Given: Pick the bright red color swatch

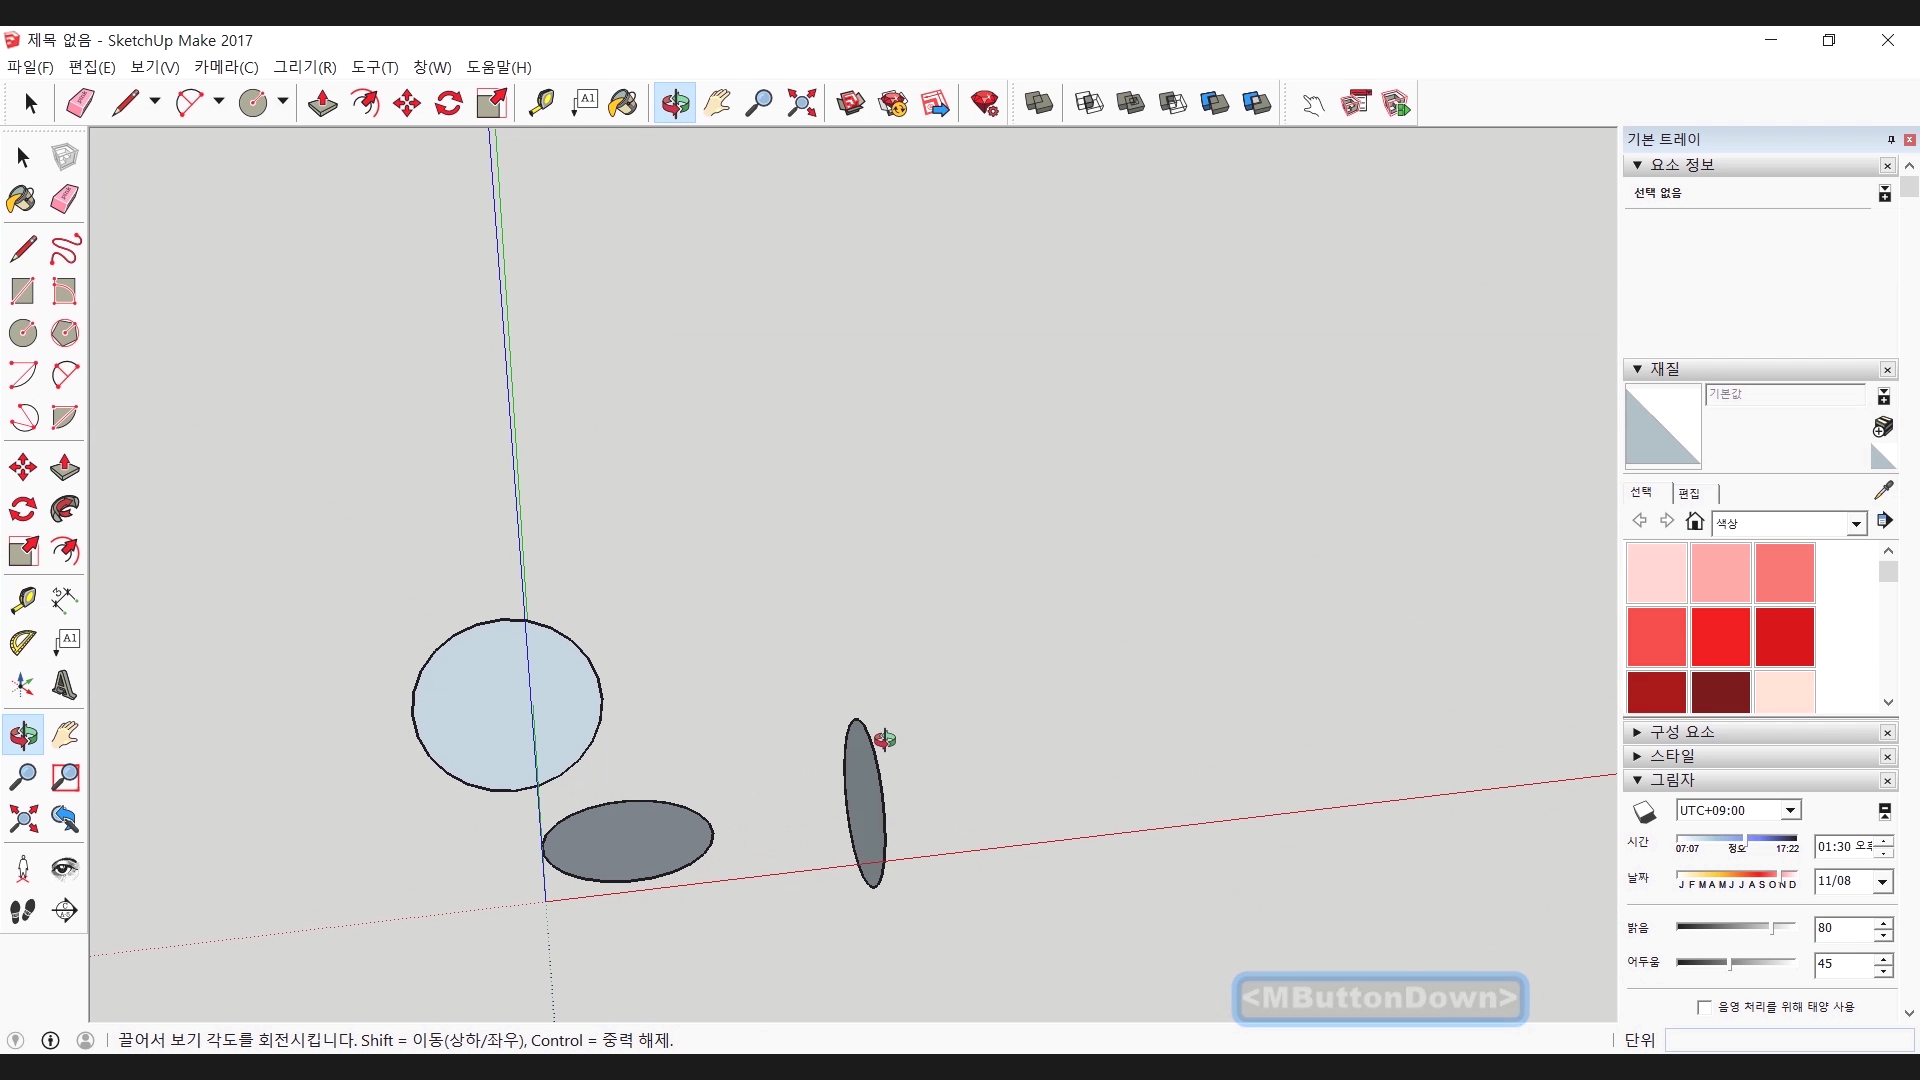Looking at the screenshot, I should pyautogui.click(x=1720, y=637).
